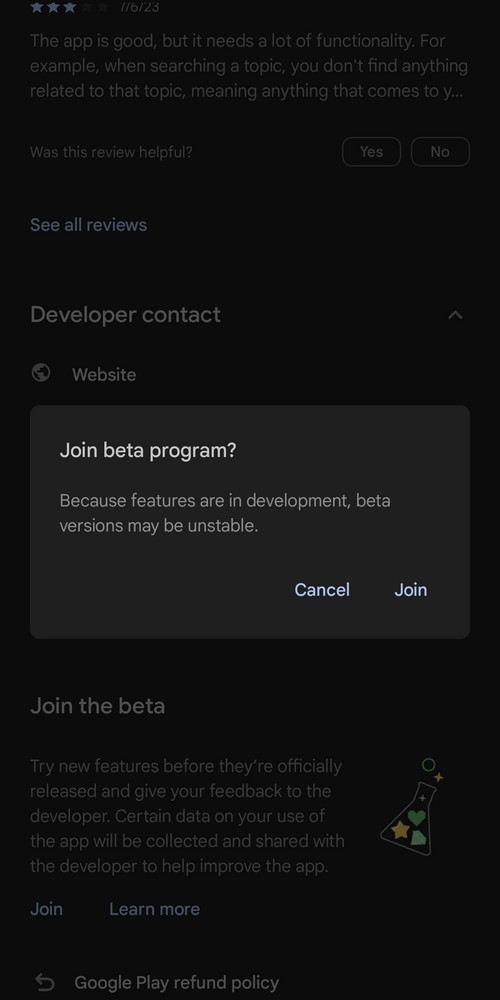Click the beta description paragraph text
The height and width of the screenshot is (1000, 500).
[188, 816]
